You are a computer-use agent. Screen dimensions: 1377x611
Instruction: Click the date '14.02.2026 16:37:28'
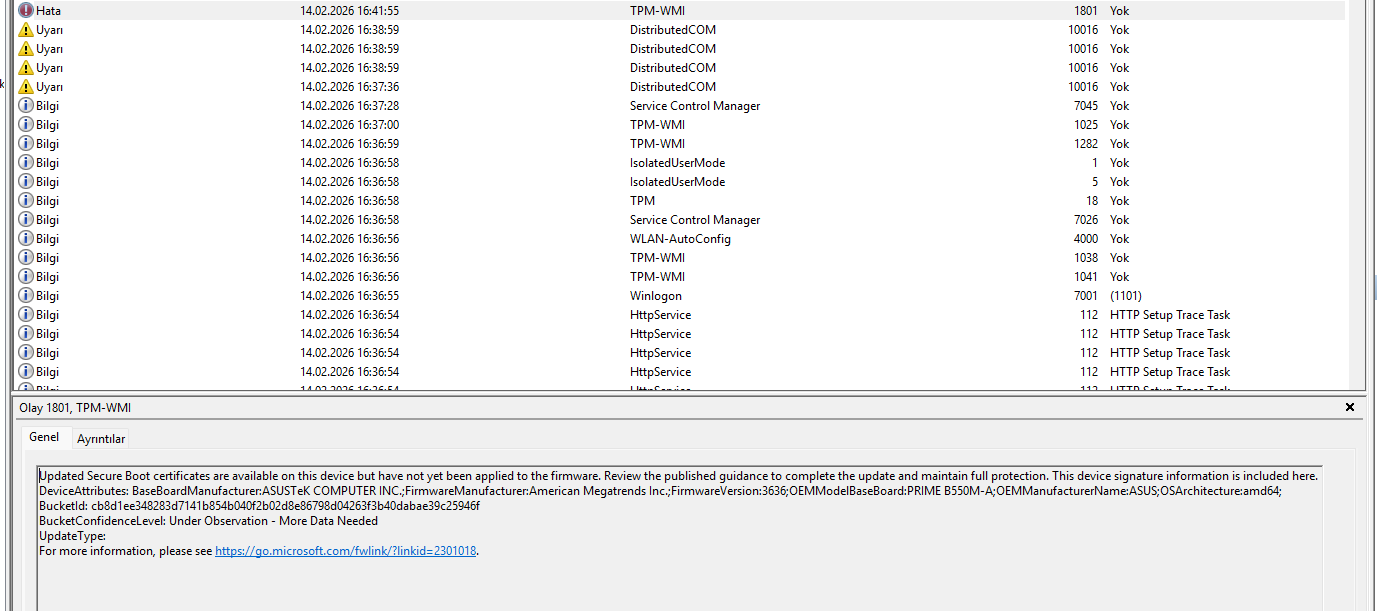[349, 106]
